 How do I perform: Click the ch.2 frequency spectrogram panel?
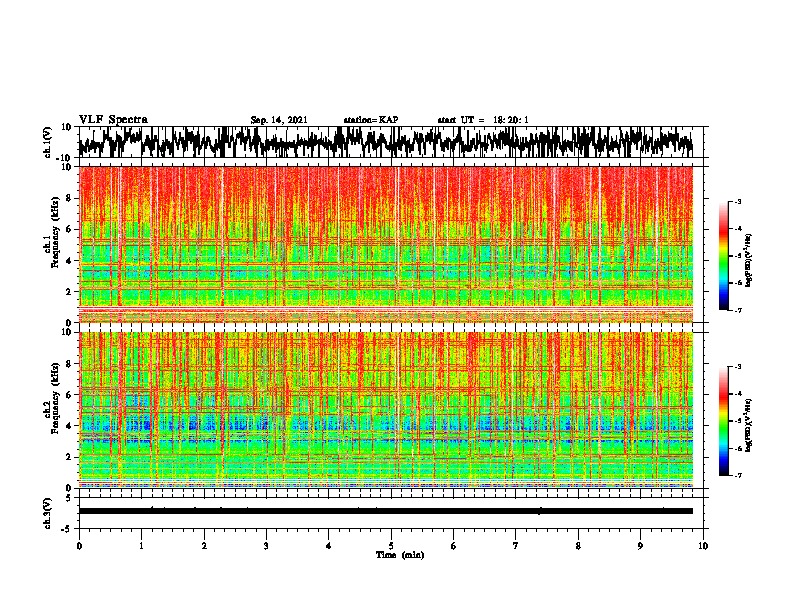tap(386, 410)
